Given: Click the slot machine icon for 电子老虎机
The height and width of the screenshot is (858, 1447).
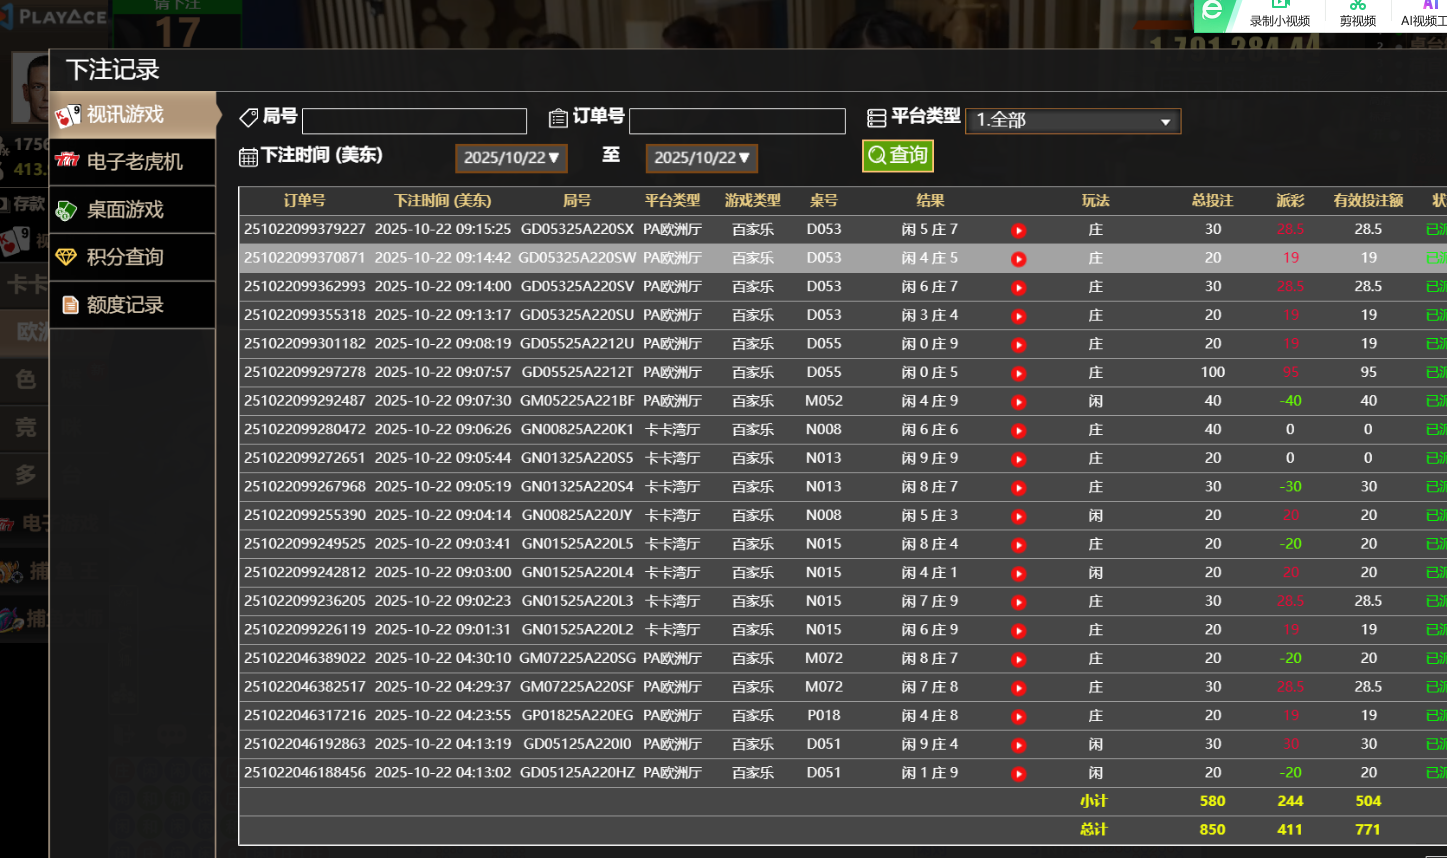Looking at the screenshot, I should [x=67, y=161].
